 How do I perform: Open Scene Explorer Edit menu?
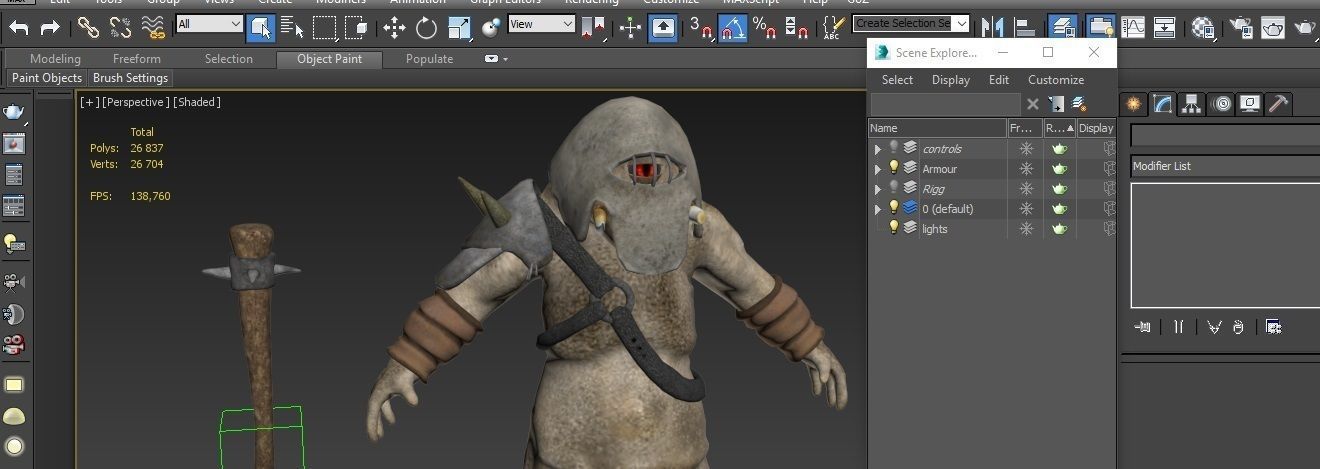(x=999, y=80)
